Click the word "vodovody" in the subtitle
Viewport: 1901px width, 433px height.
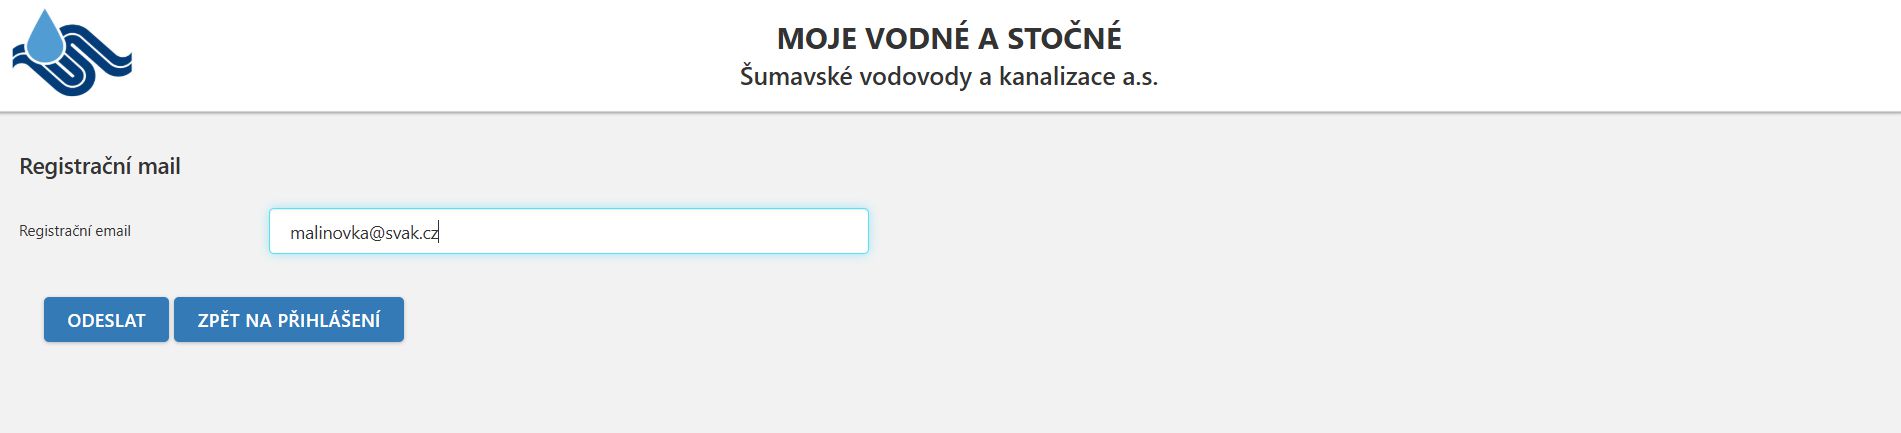914,76
